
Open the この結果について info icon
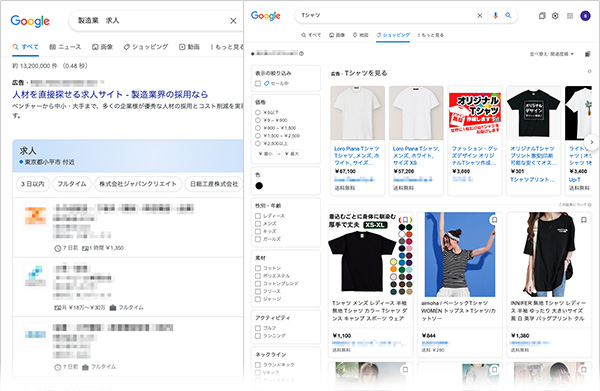pos(589,205)
